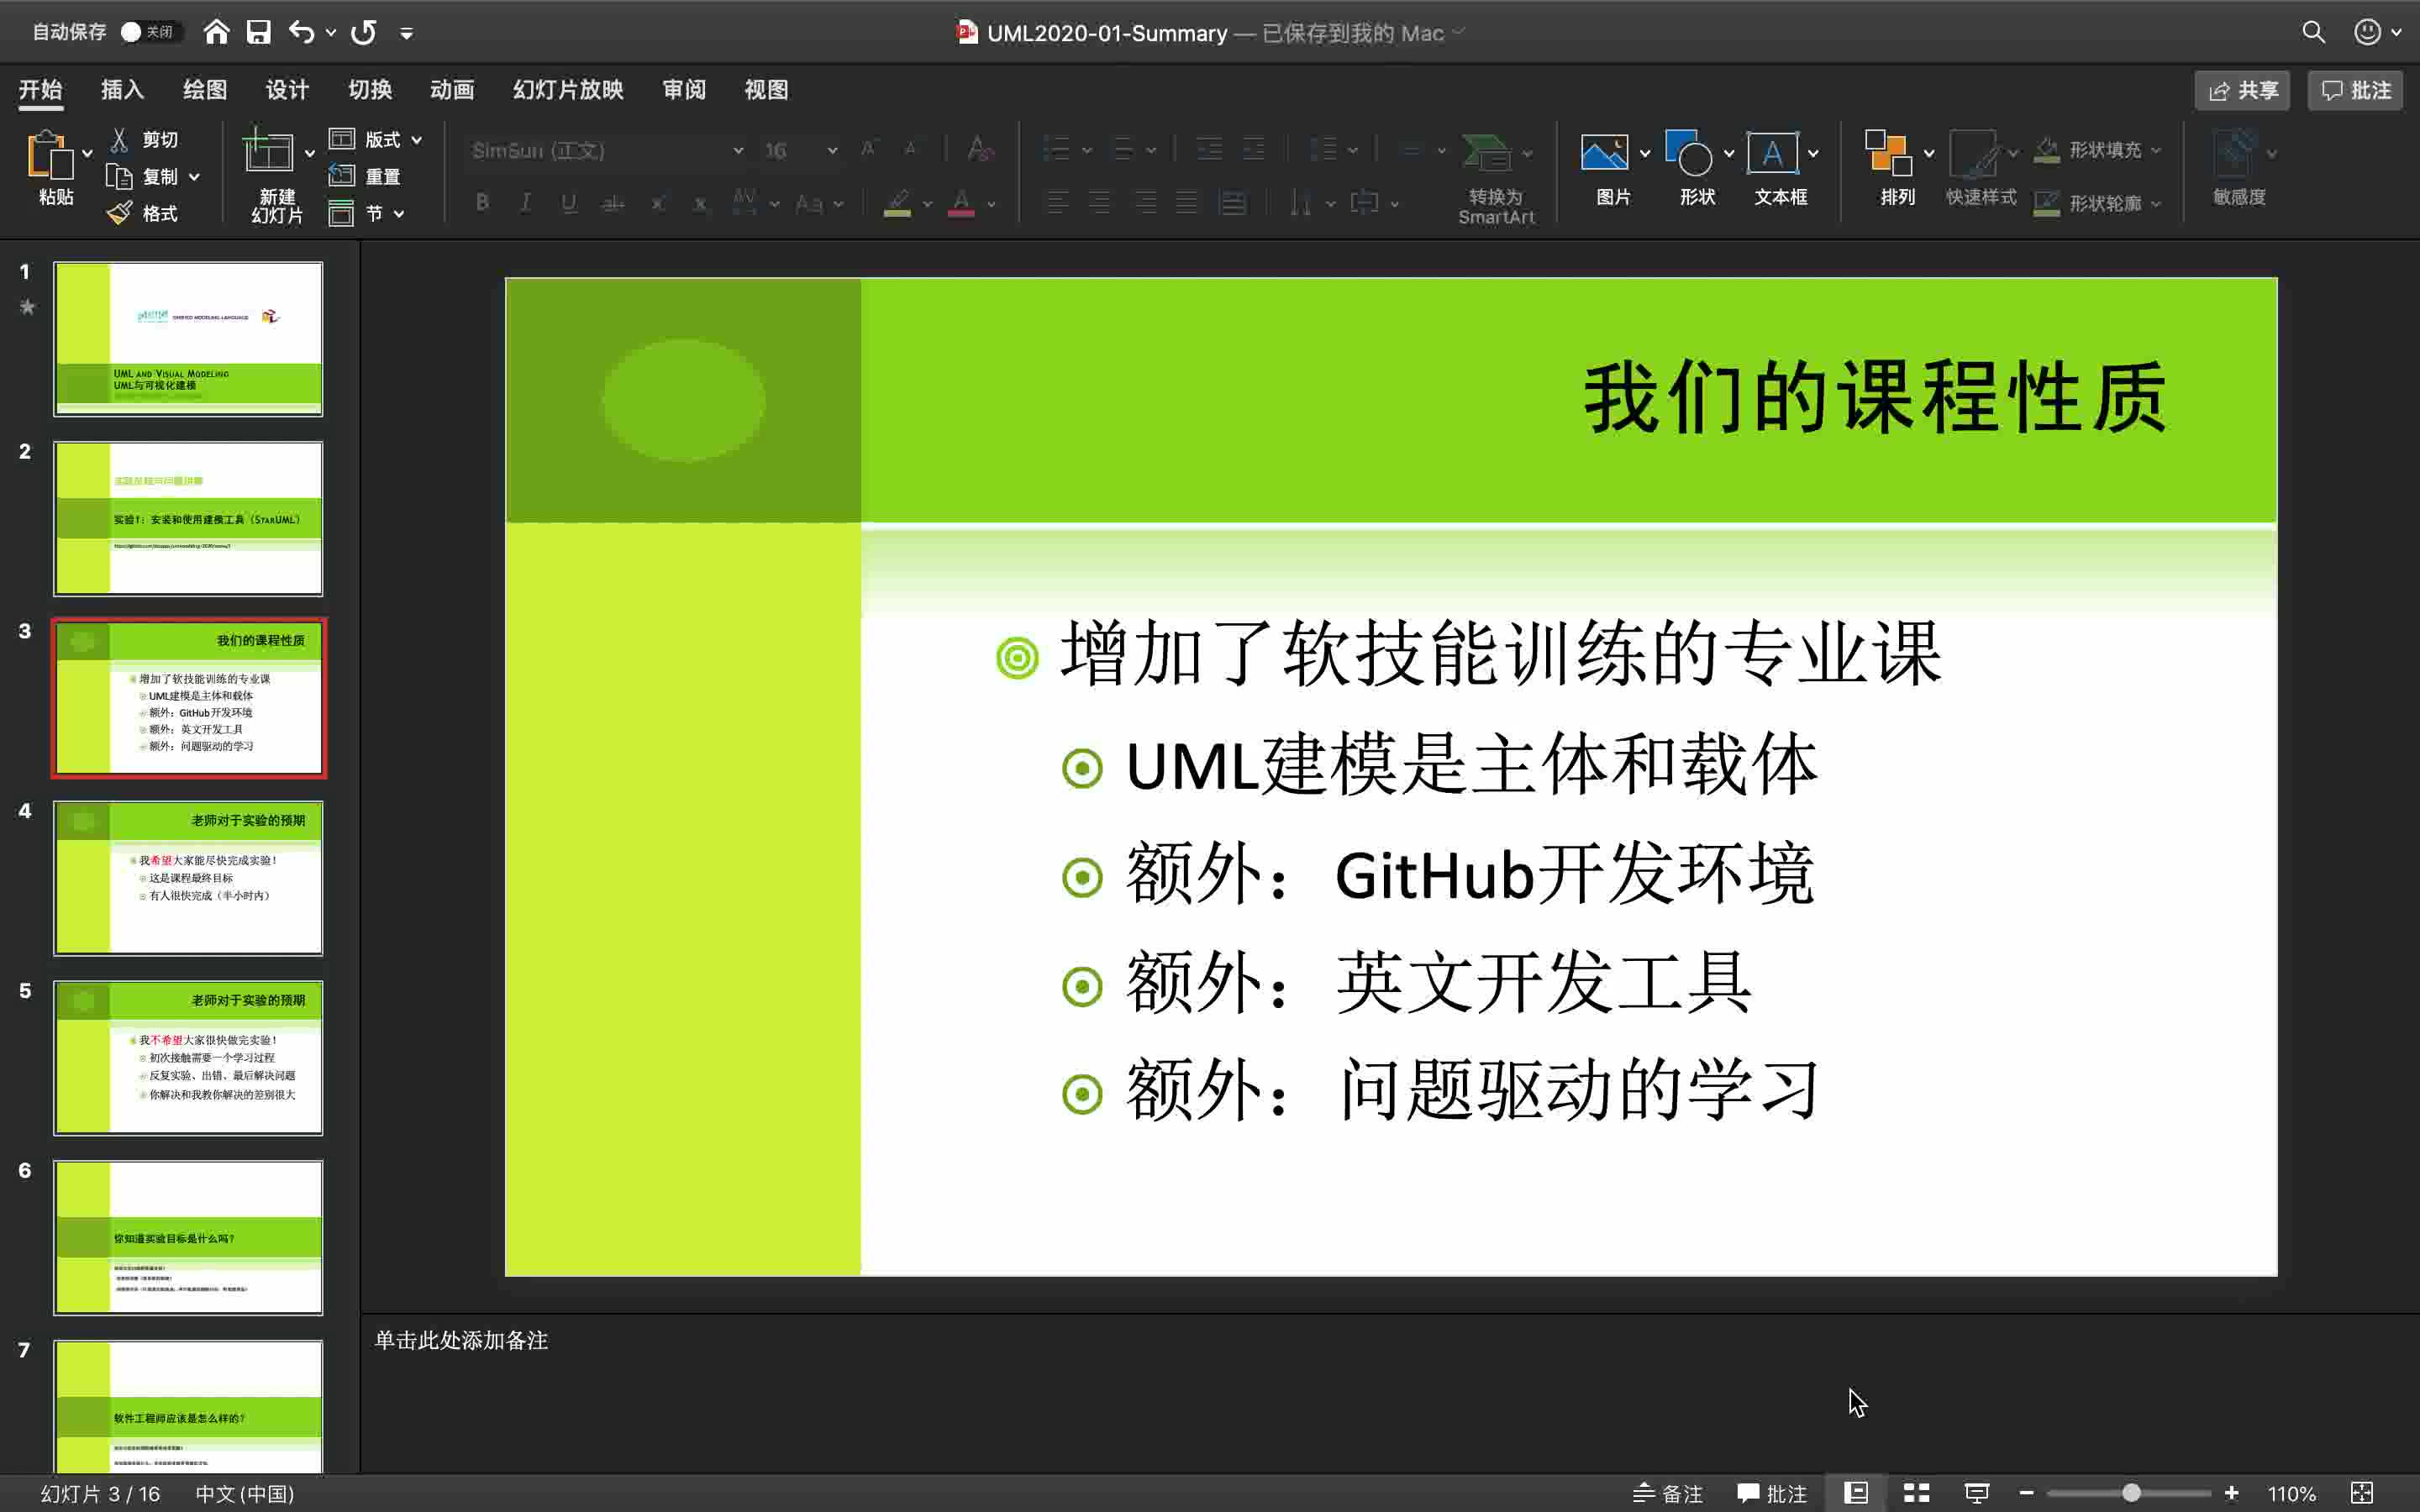Click the language 中文(中国) in status bar
This screenshot has height=1512, width=2420.
(x=245, y=1493)
